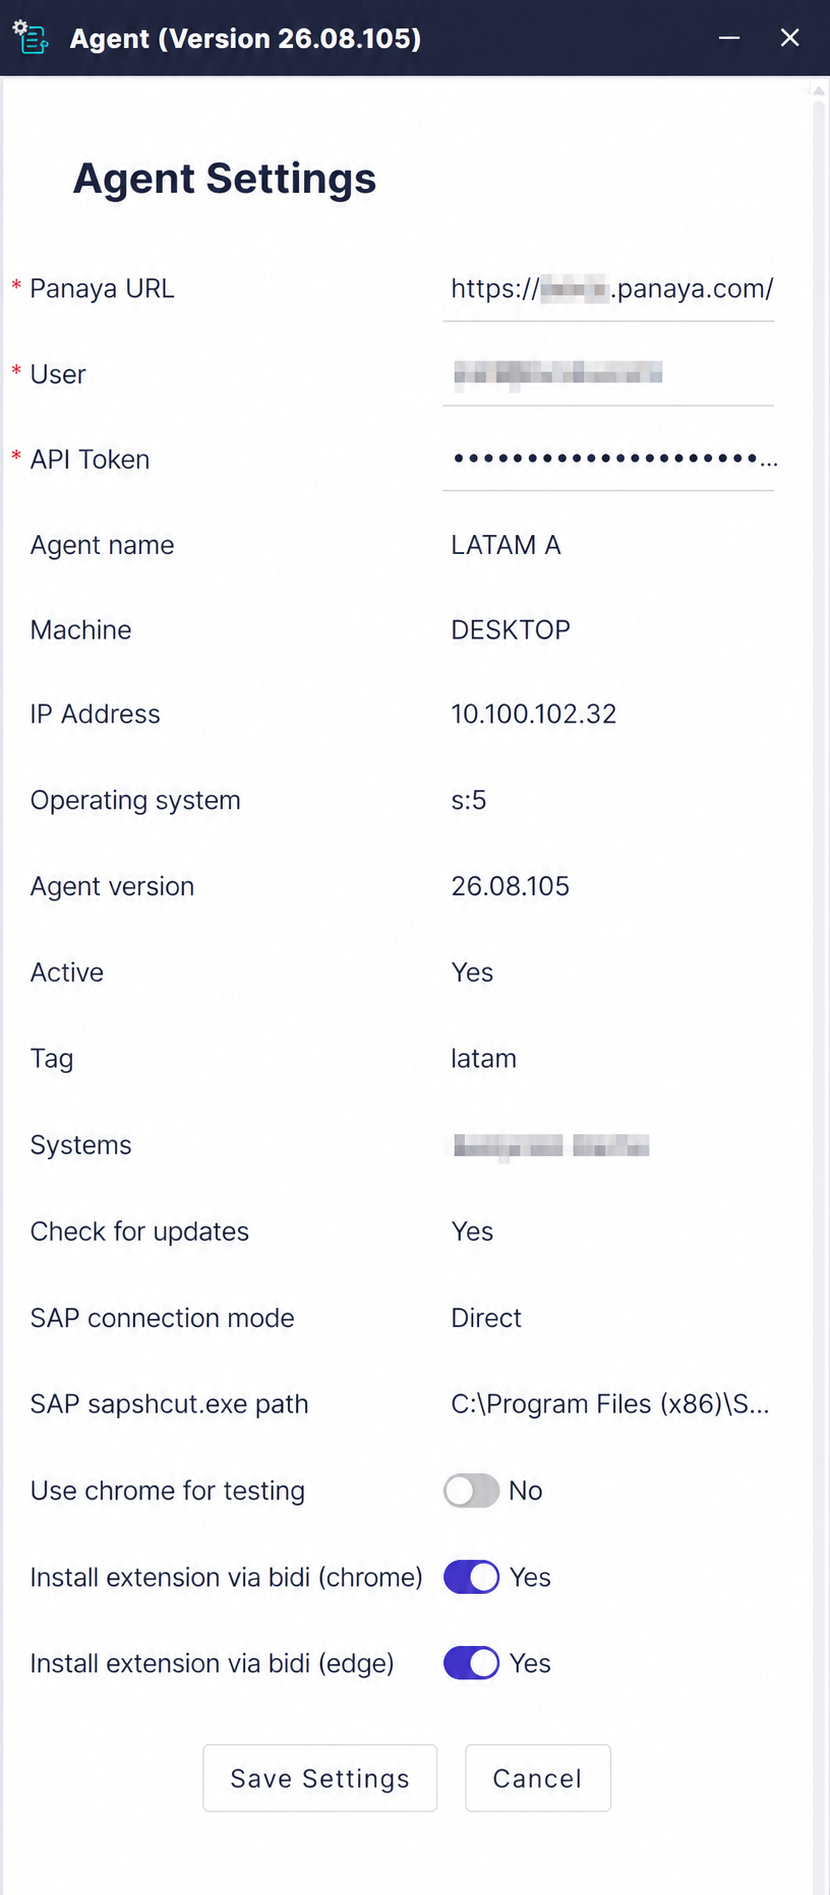Image resolution: width=830 pixels, height=1895 pixels.
Task: Click the Agent Settings heading
Action: point(225,179)
